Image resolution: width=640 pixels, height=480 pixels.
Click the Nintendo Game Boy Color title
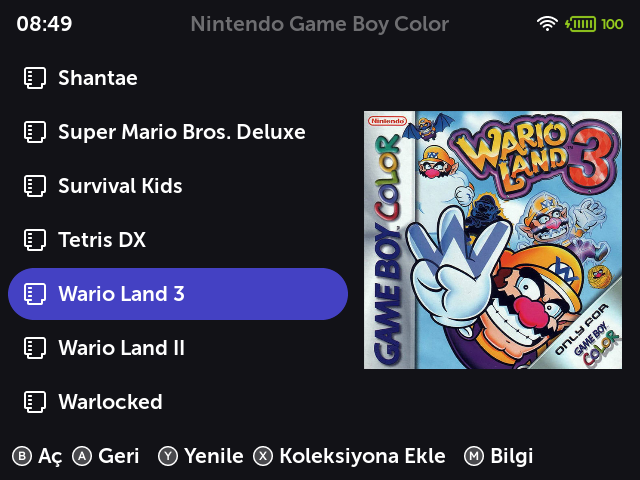click(320, 24)
